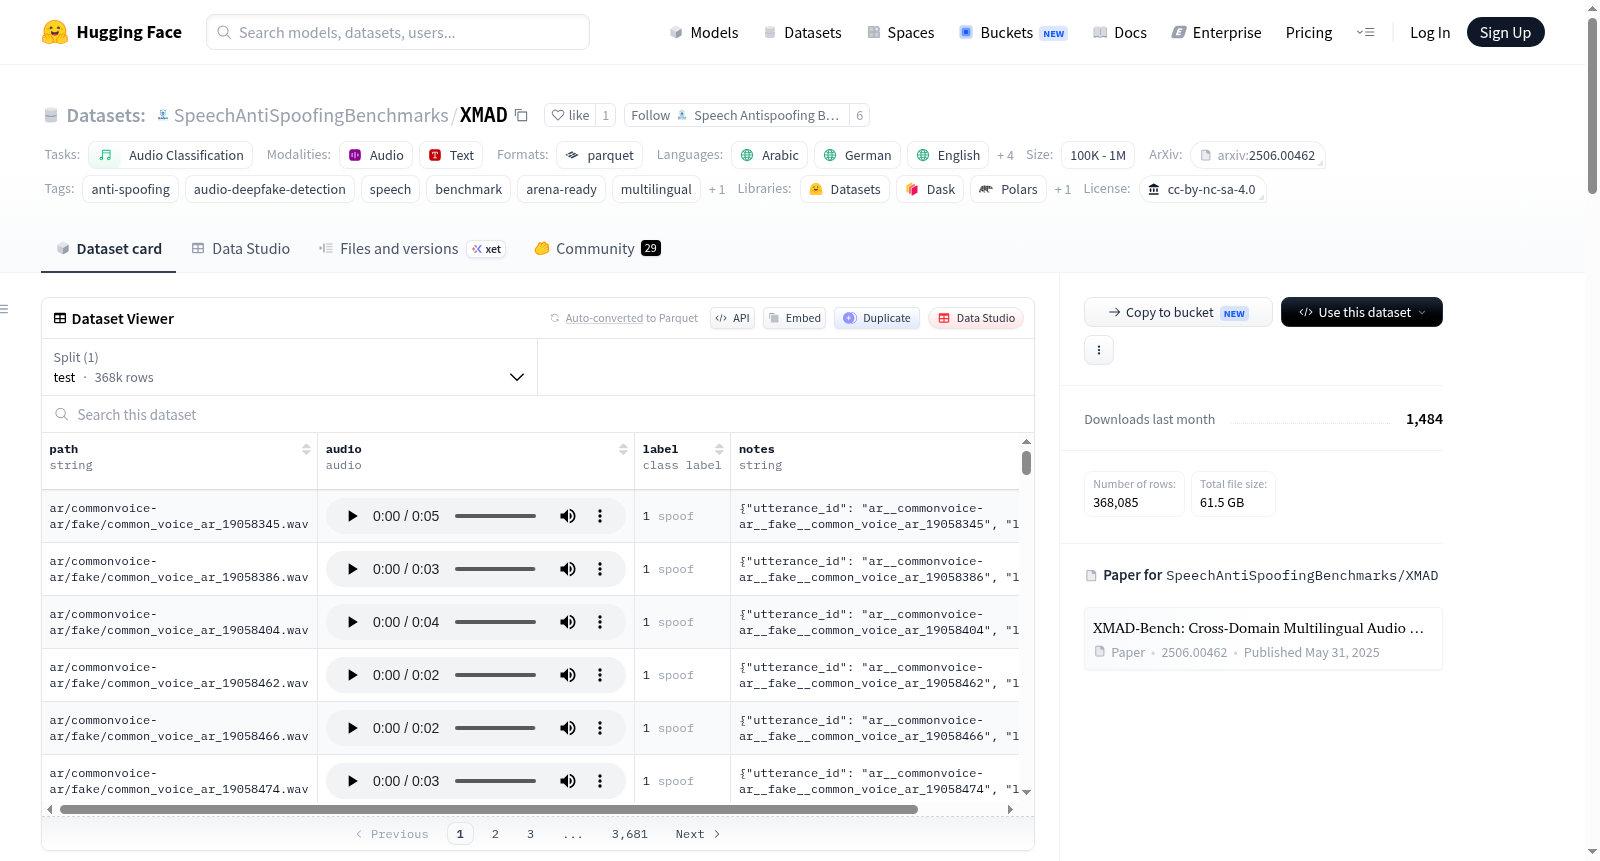1600x861 pixels.
Task: Play audio for common_voice_ar_19058404 row
Action: (352, 622)
